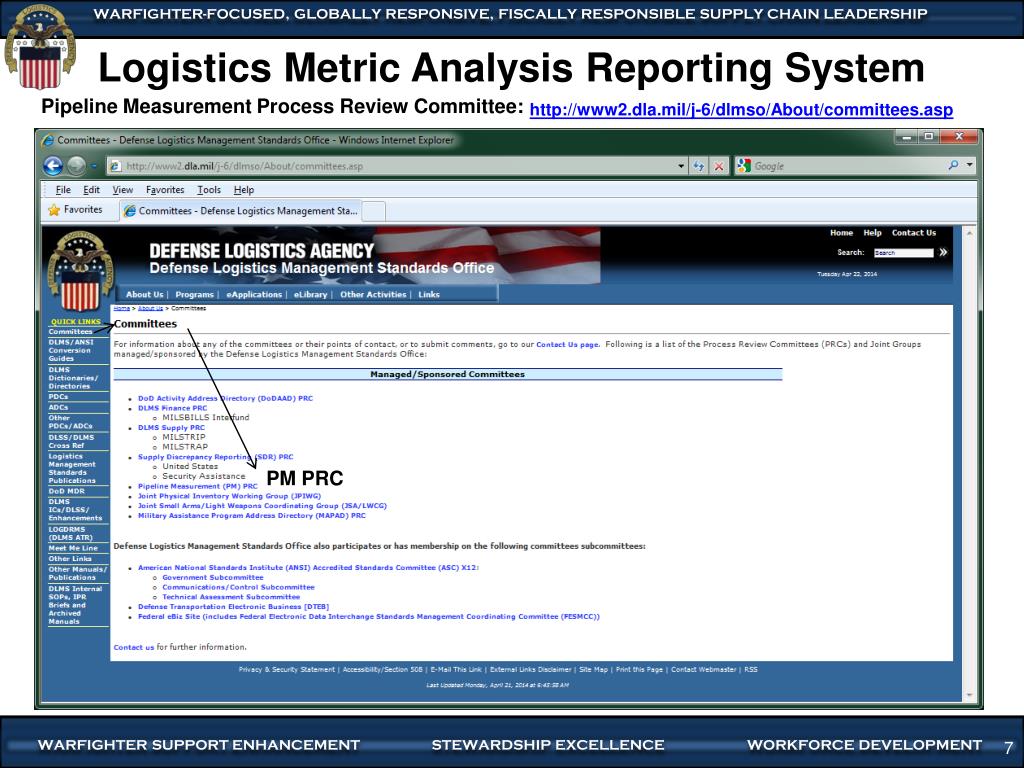1024x768 pixels.
Task: Open the Government Subcommittee link
Action: 213,578
